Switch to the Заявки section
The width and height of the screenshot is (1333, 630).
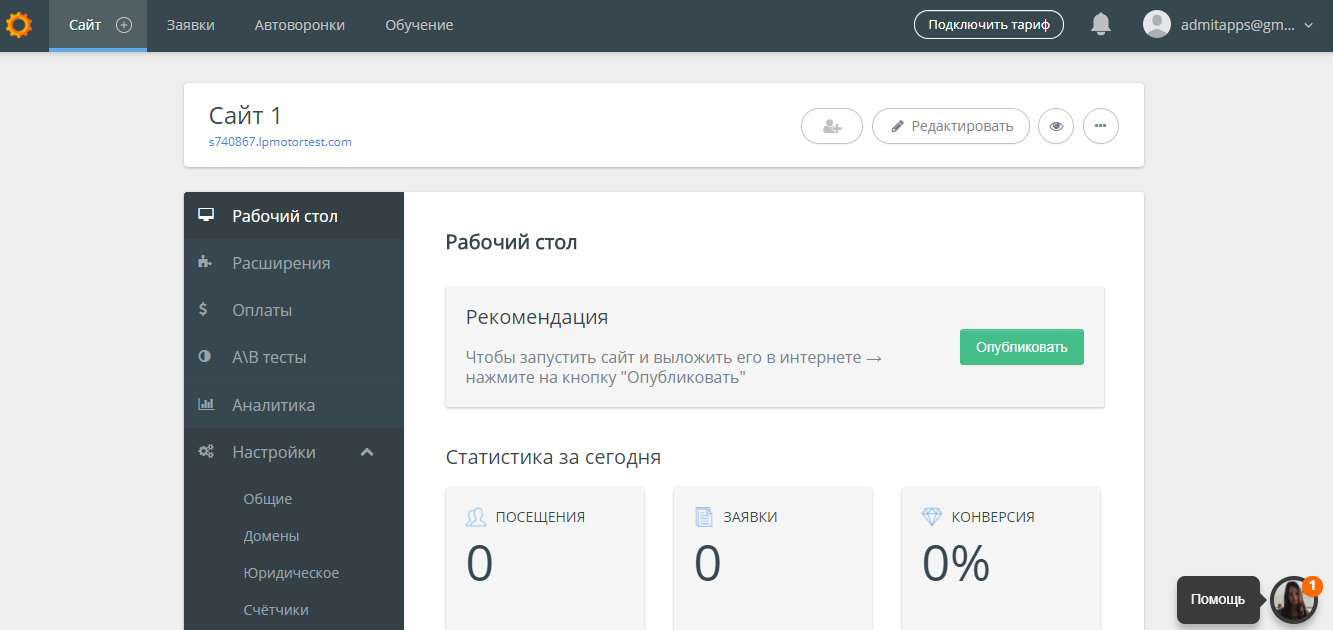tap(190, 25)
